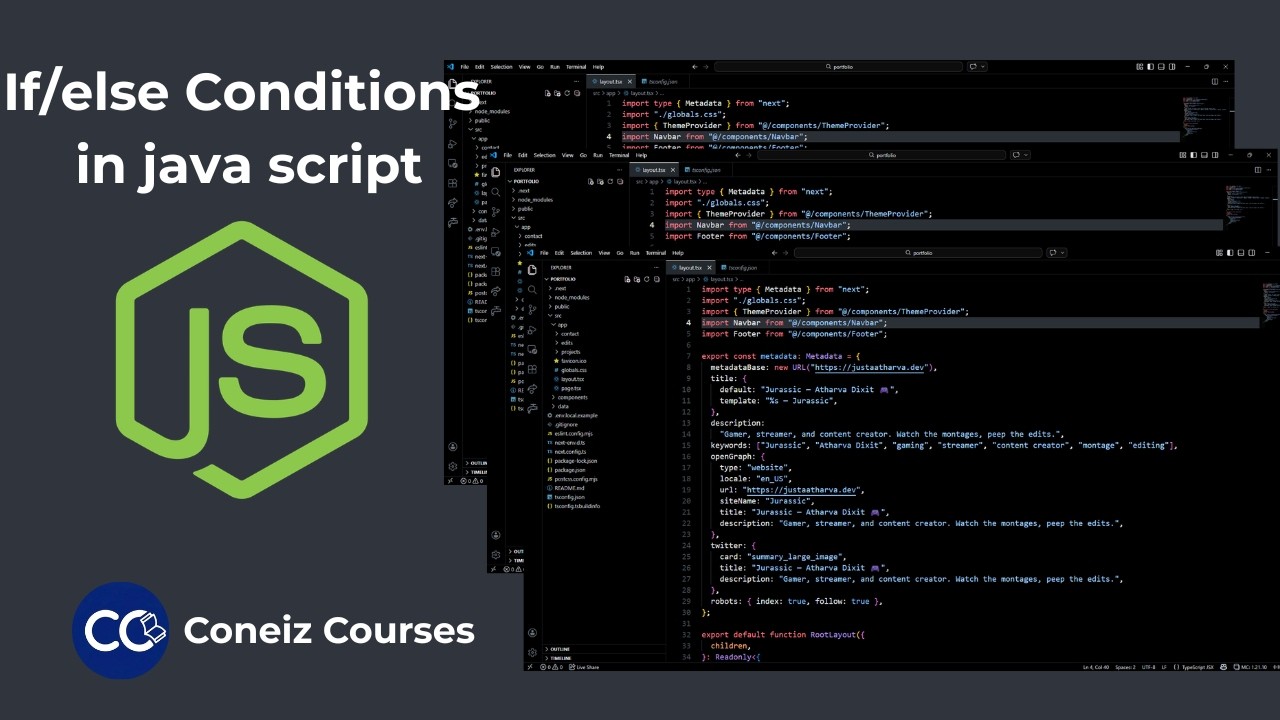Open Extensions icon in front window activity bar
This screenshot has width=1280, height=720.
pos(532,369)
